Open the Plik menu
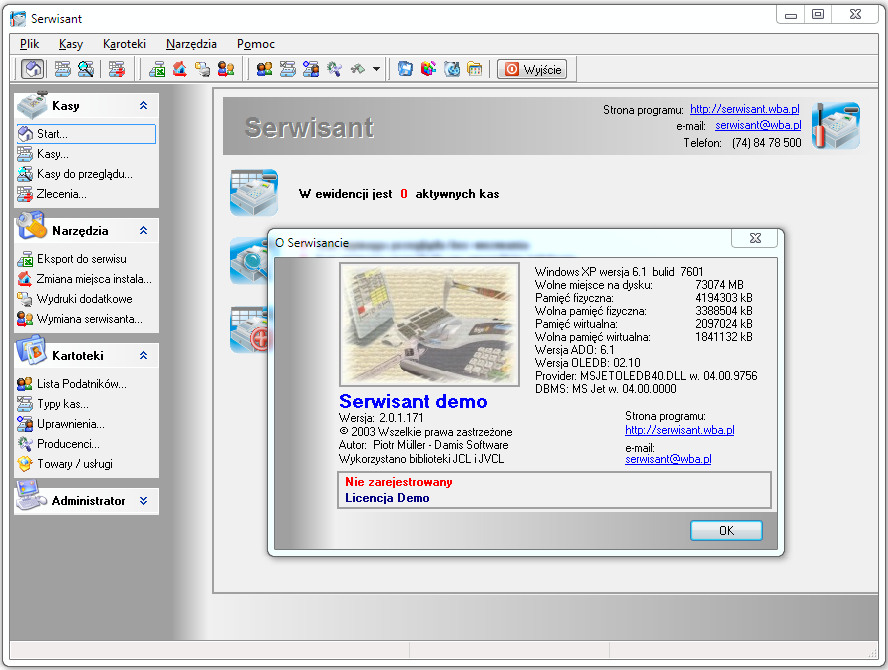 (x=29, y=44)
